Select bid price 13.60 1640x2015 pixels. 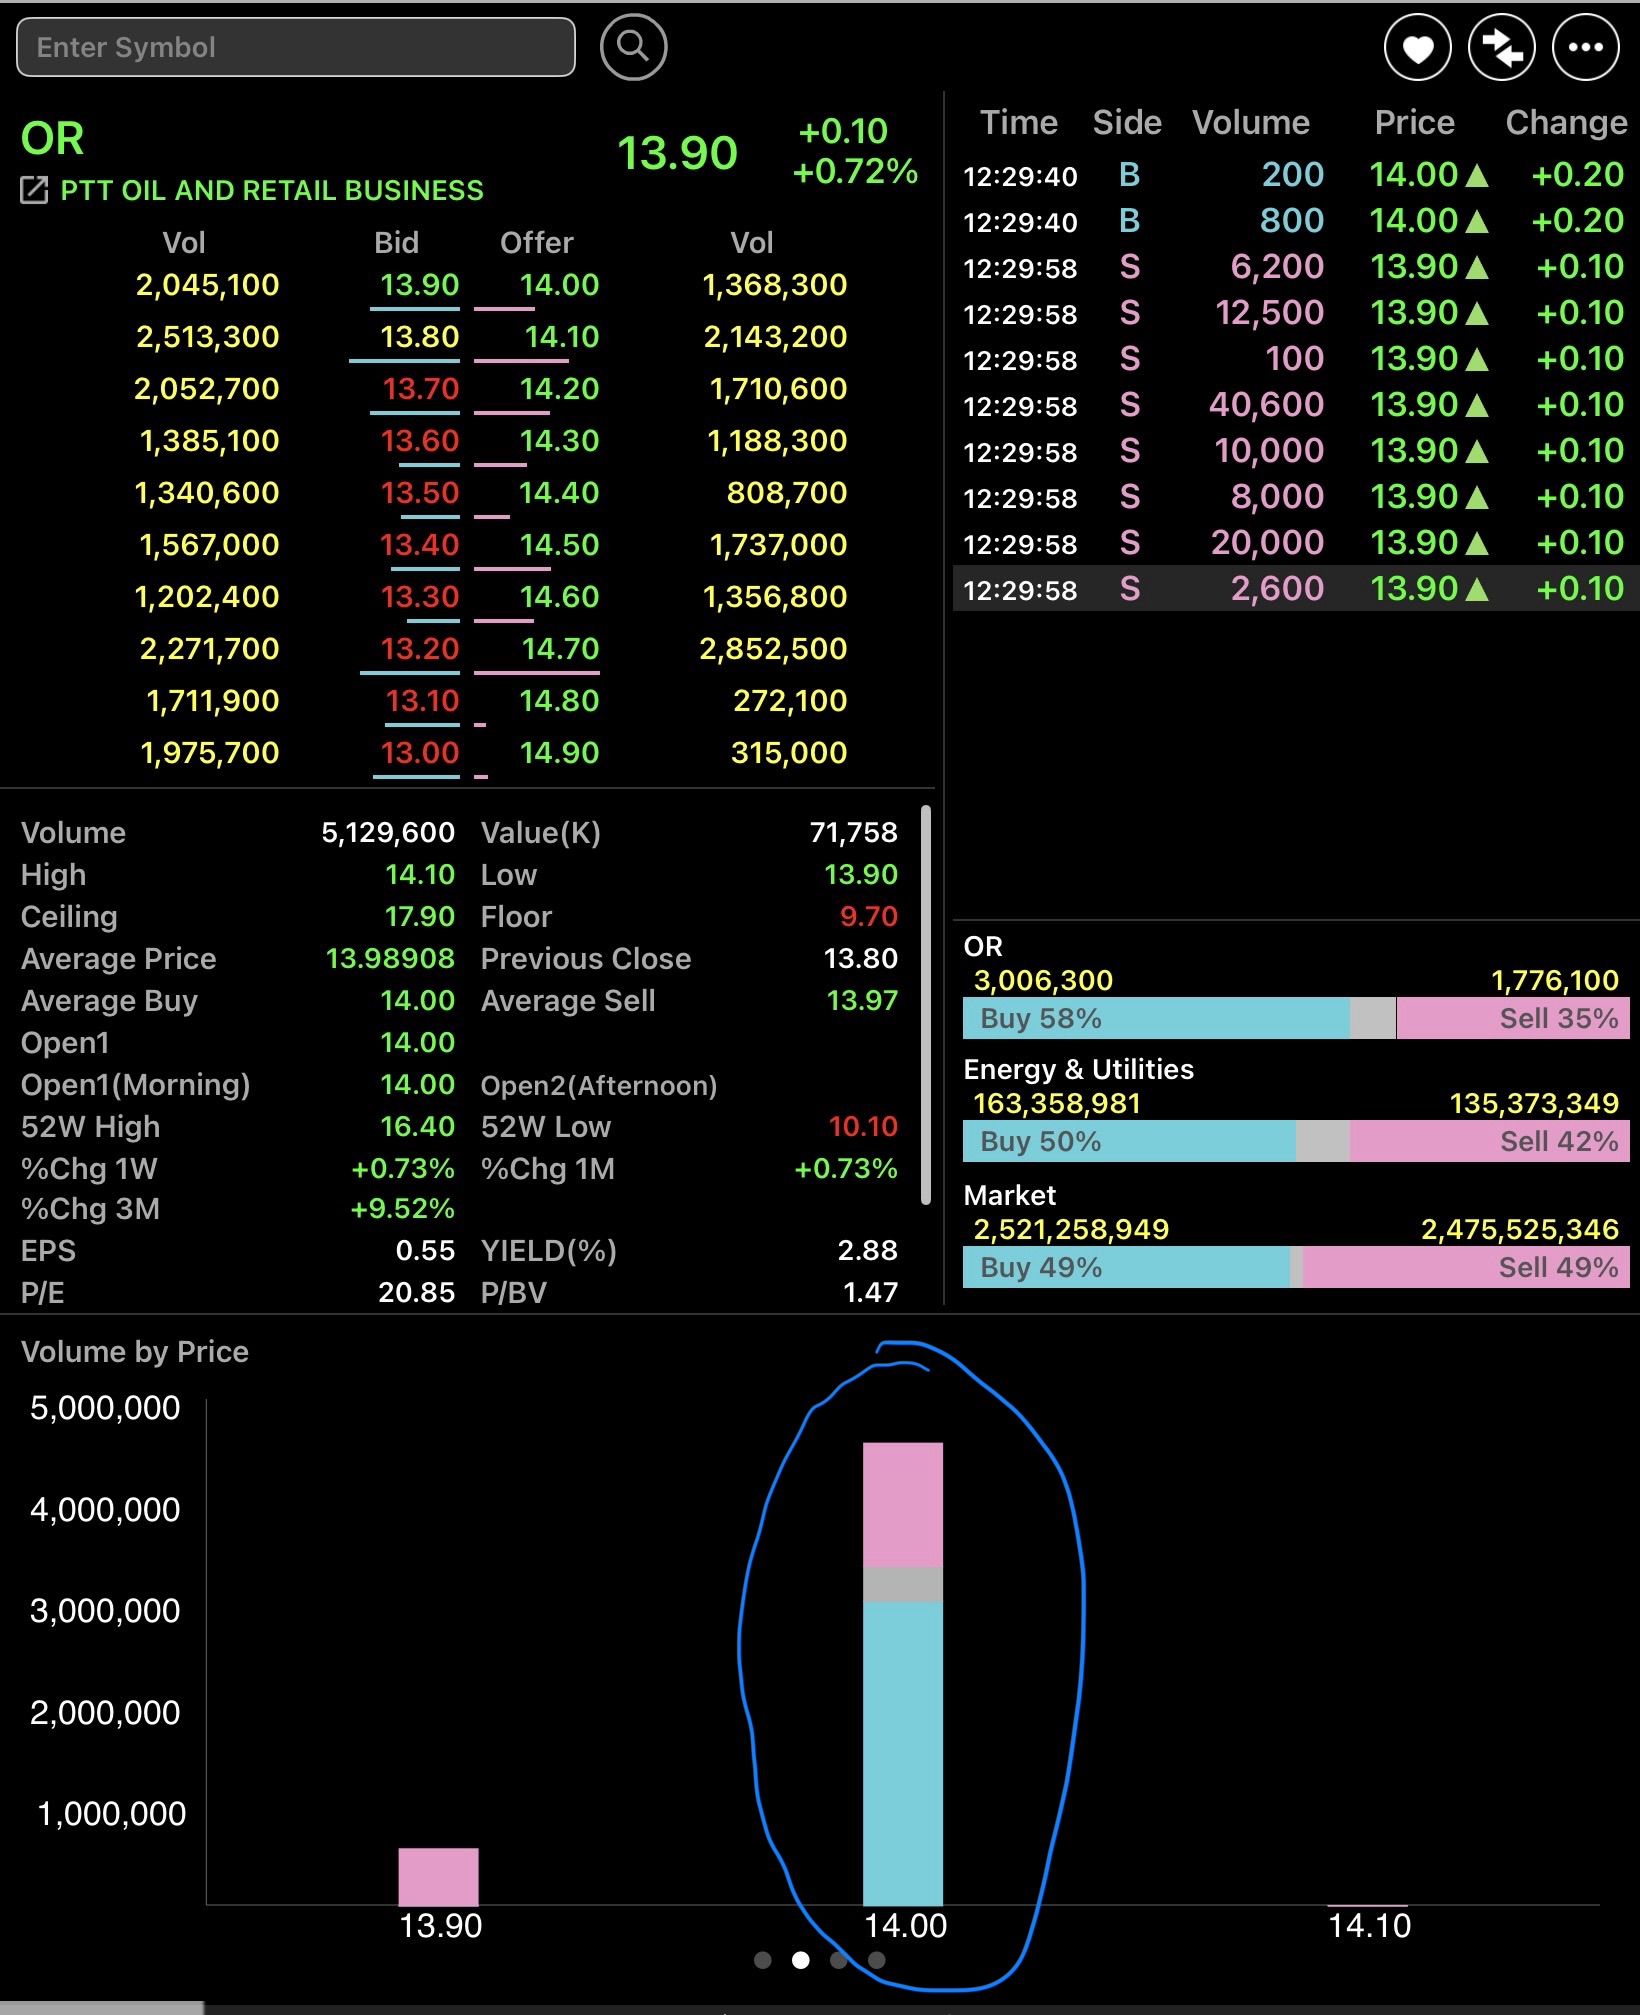[420, 441]
